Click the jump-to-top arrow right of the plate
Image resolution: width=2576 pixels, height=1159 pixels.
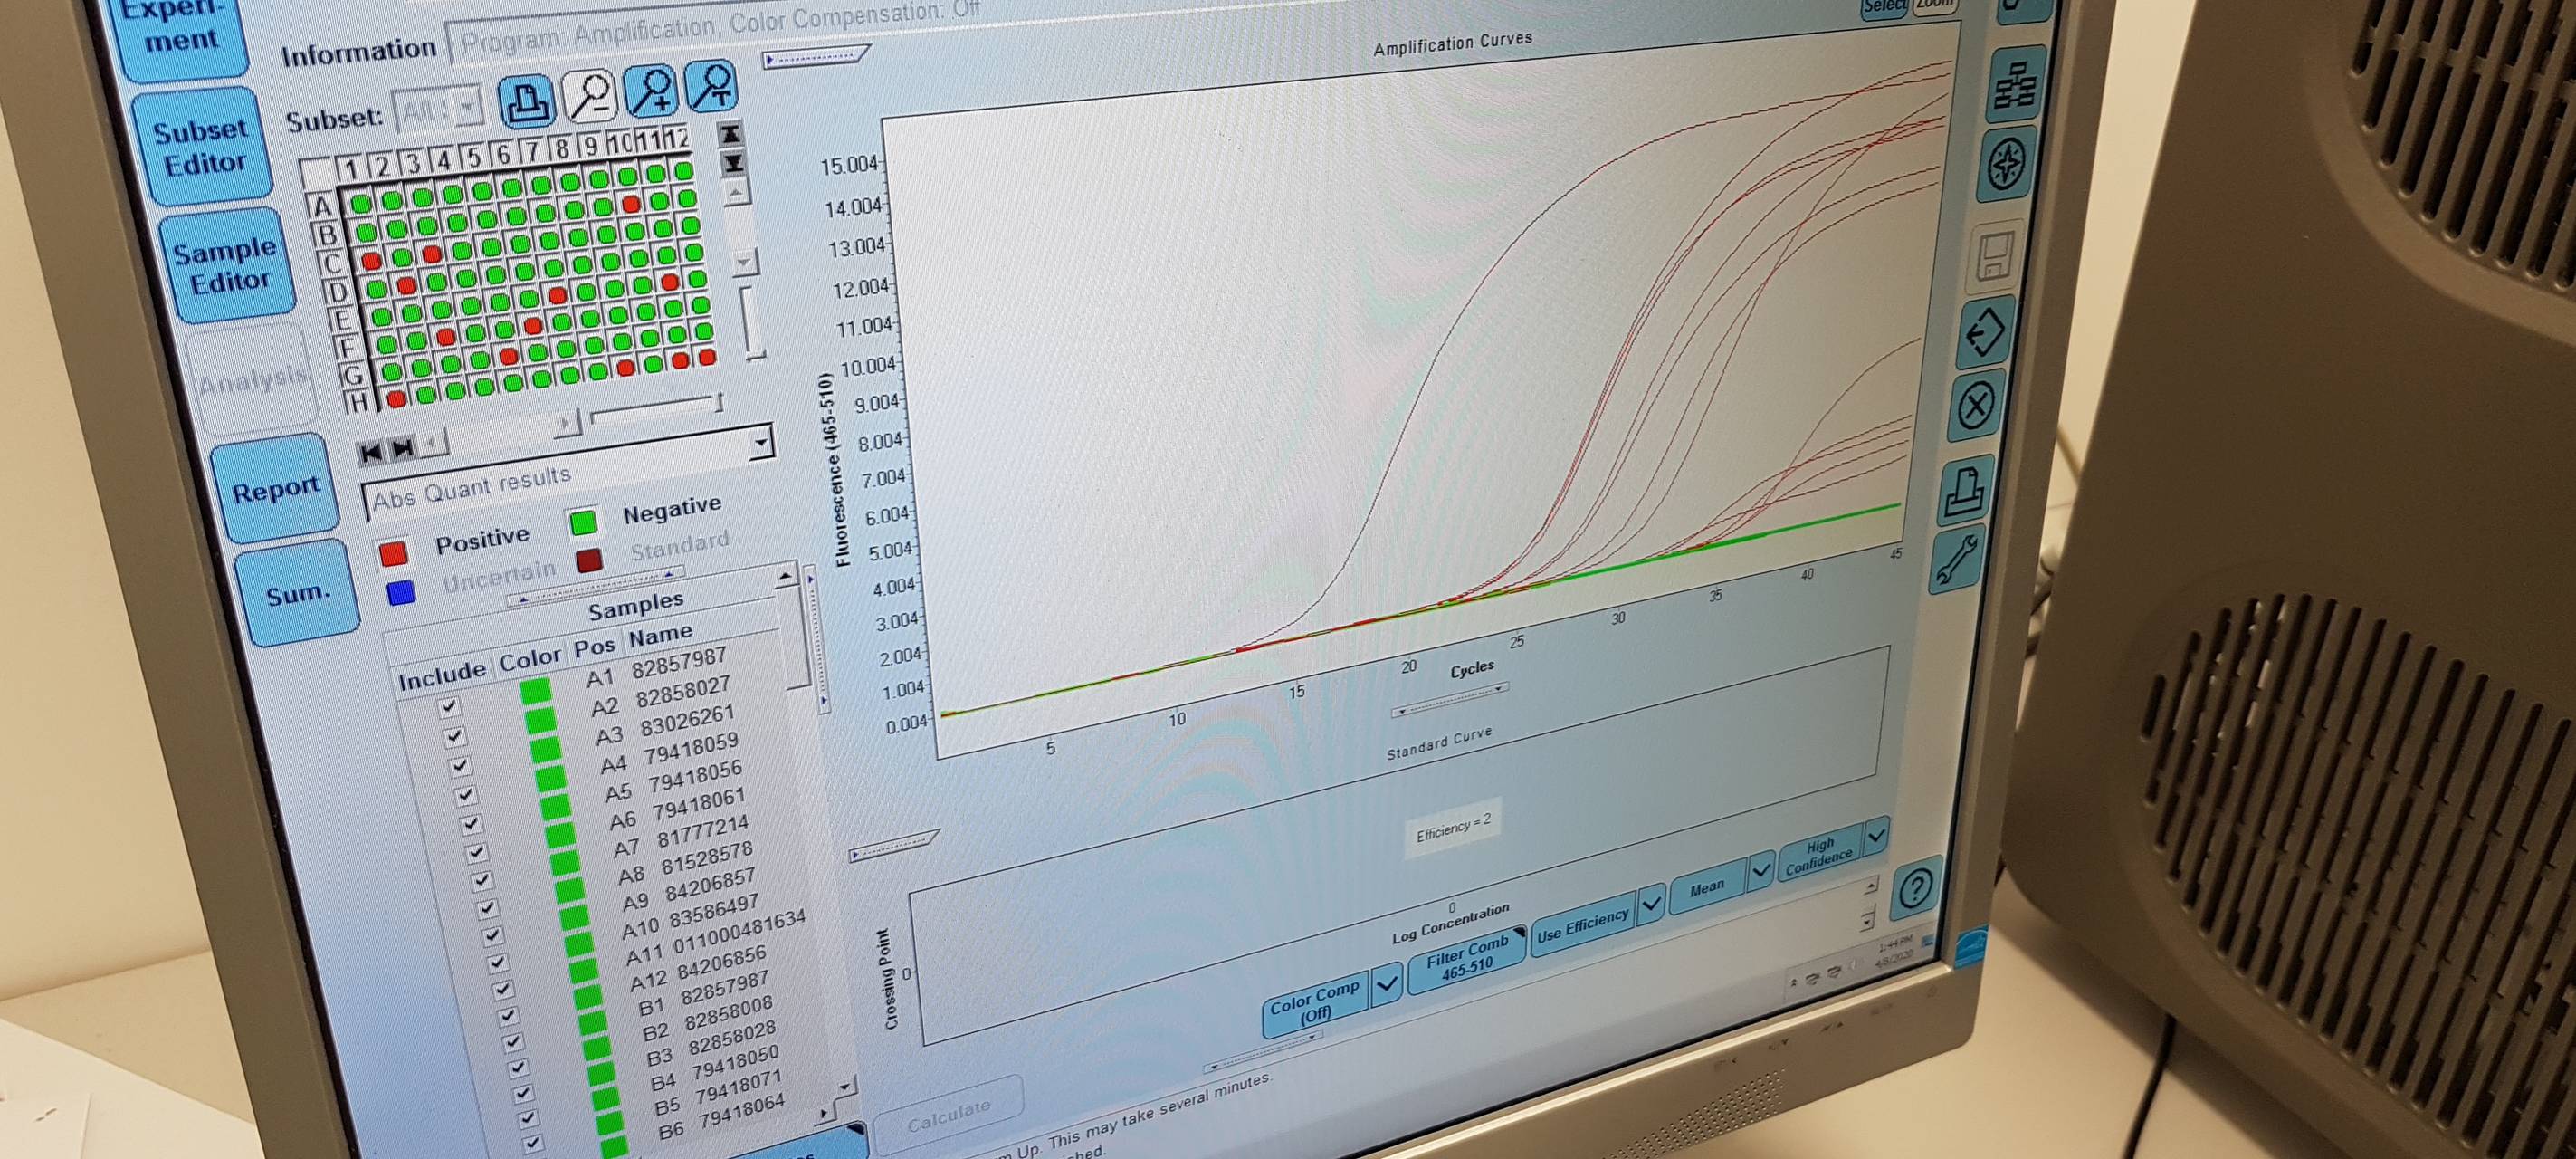coord(730,133)
